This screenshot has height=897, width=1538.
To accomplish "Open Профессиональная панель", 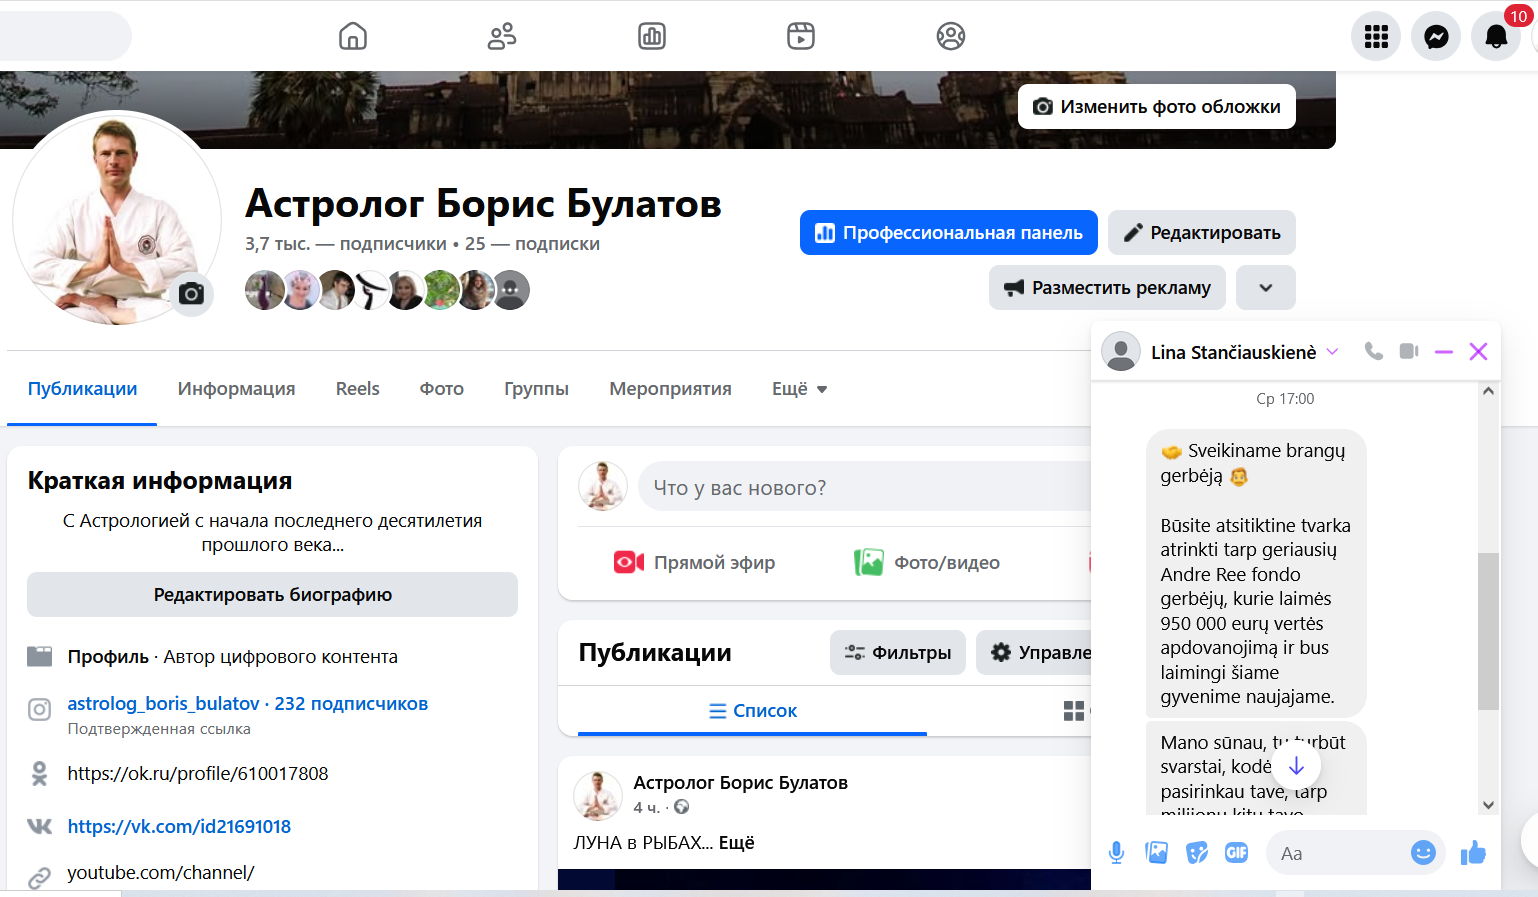I will click(x=949, y=233).
